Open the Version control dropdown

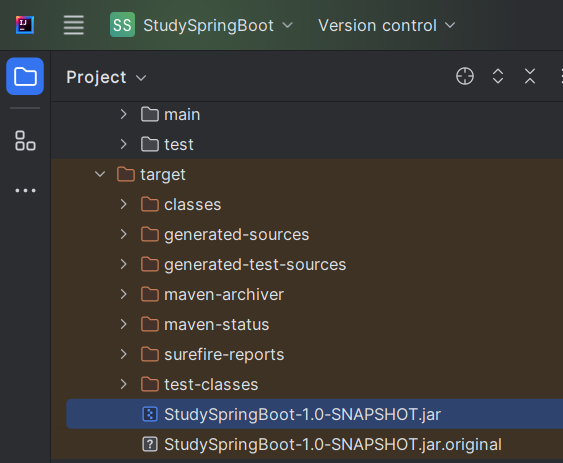[386, 26]
